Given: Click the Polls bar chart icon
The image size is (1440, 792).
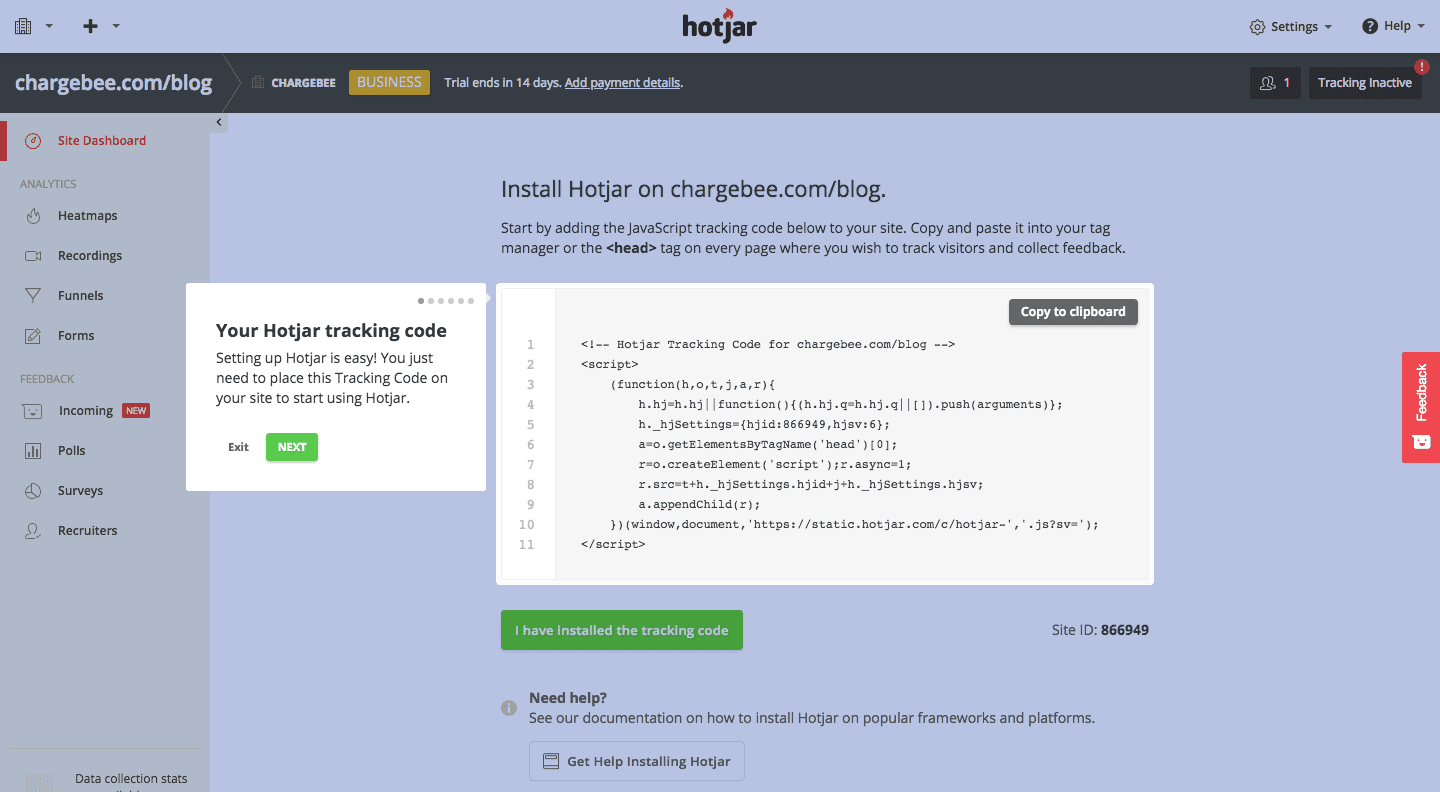Looking at the screenshot, I should click(33, 451).
